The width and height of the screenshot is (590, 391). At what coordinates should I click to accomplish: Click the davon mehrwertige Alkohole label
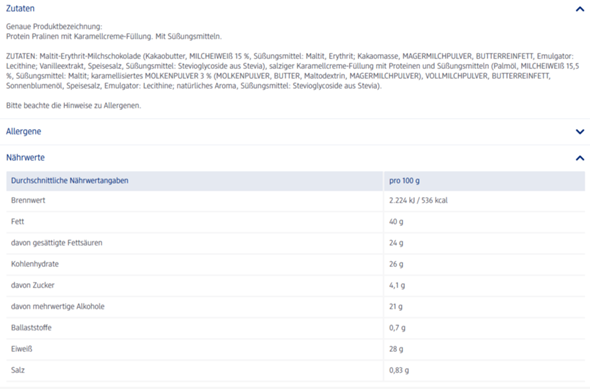point(58,306)
